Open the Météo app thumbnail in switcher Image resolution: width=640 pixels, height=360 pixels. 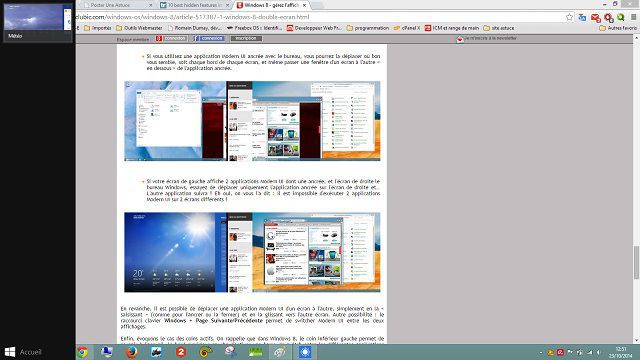(38, 22)
